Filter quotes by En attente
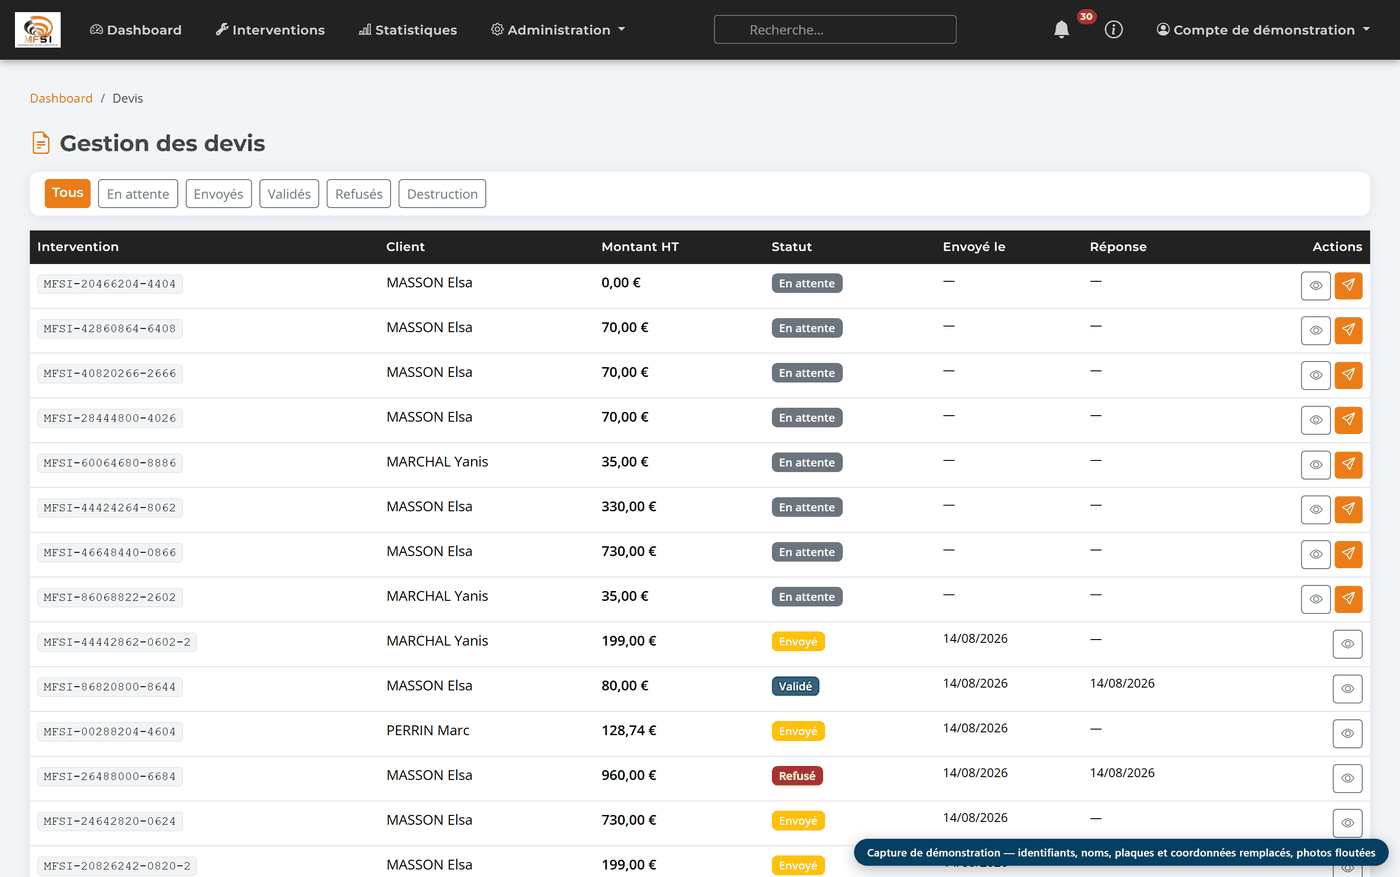Image resolution: width=1400 pixels, height=877 pixels. pyautogui.click(x=138, y=194)
